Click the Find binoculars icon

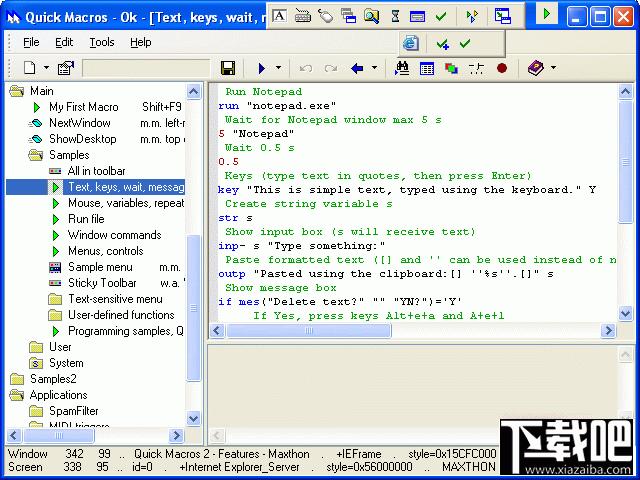coord(402,68)
